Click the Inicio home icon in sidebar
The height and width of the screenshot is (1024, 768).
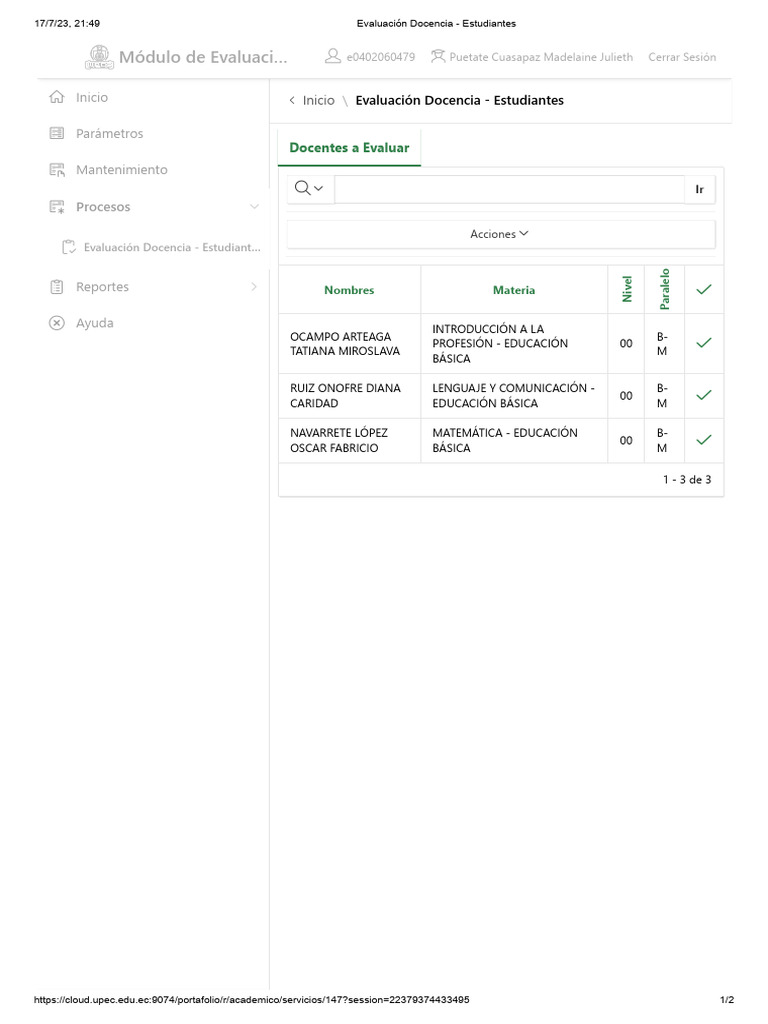tap(57, 98)
